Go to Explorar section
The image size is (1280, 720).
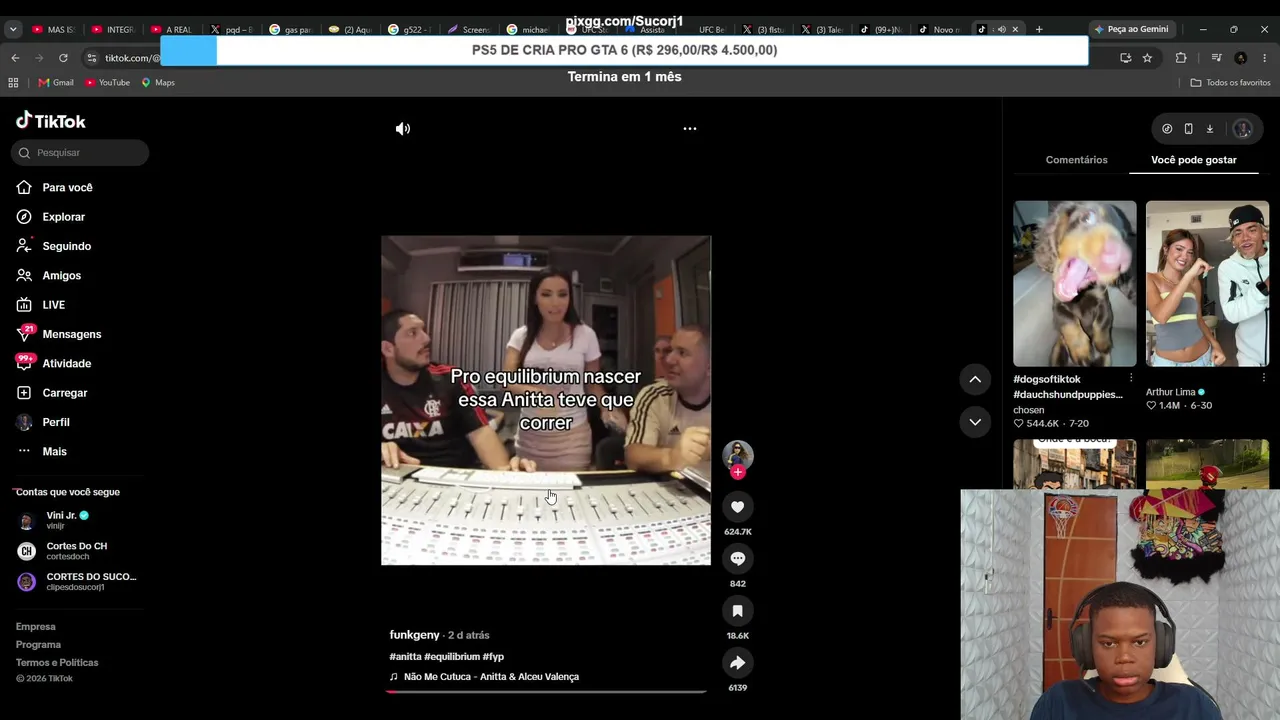(x=51, y=217)
